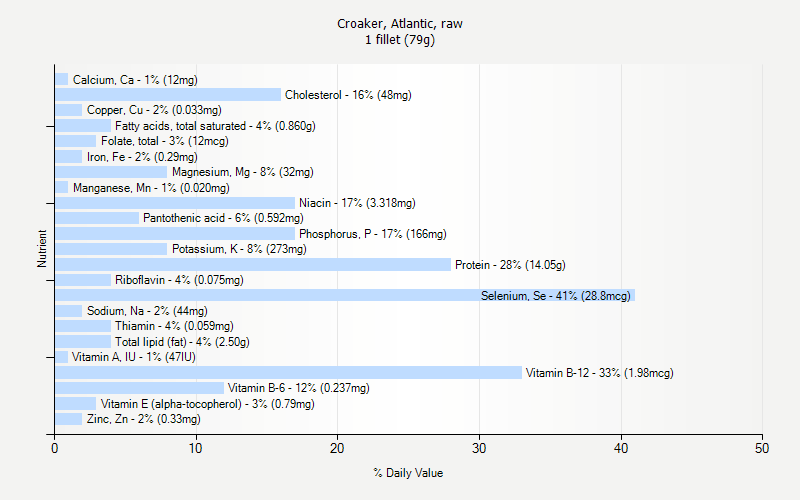Select 'Selenium, Se - 41% (28.8mcg)' label
800x500 pixels.
coord(556,296)
